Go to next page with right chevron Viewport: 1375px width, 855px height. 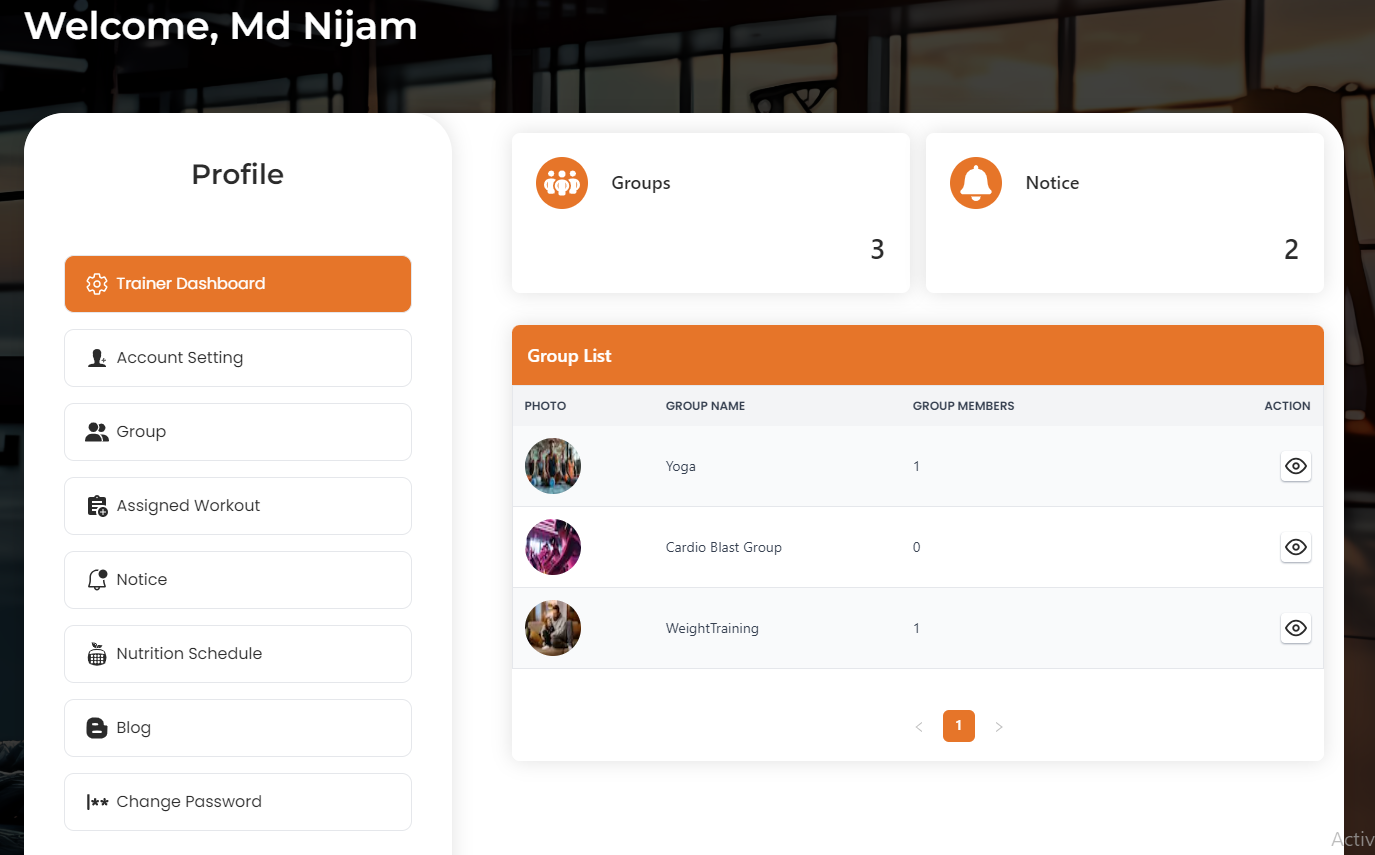998,727
